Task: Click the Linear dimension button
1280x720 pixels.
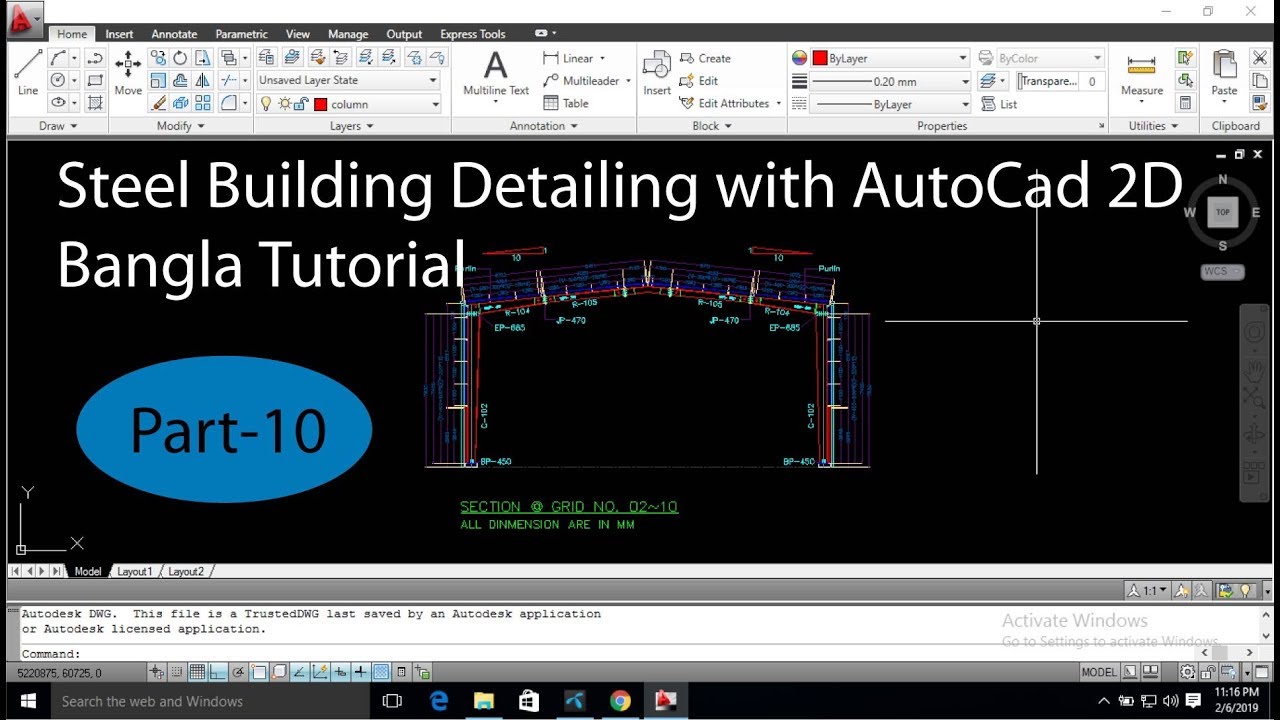Action: [574, 58]
